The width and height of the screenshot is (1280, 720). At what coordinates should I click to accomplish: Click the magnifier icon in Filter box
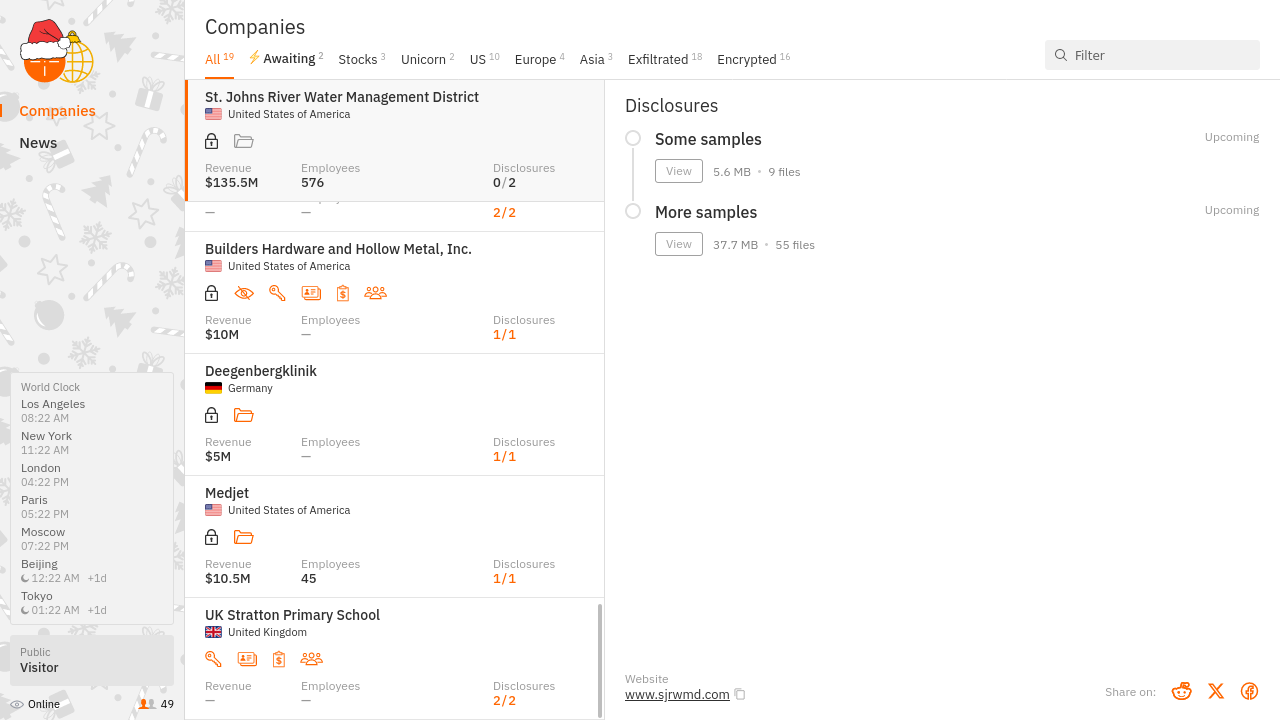1061,55
